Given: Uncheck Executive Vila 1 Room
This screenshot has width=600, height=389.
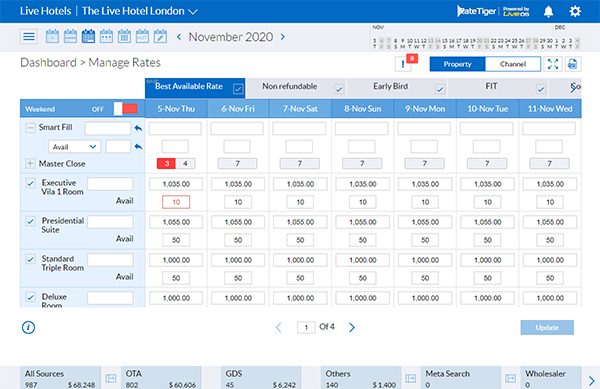Looking at the screenshot, I should [x=30, y=183].
